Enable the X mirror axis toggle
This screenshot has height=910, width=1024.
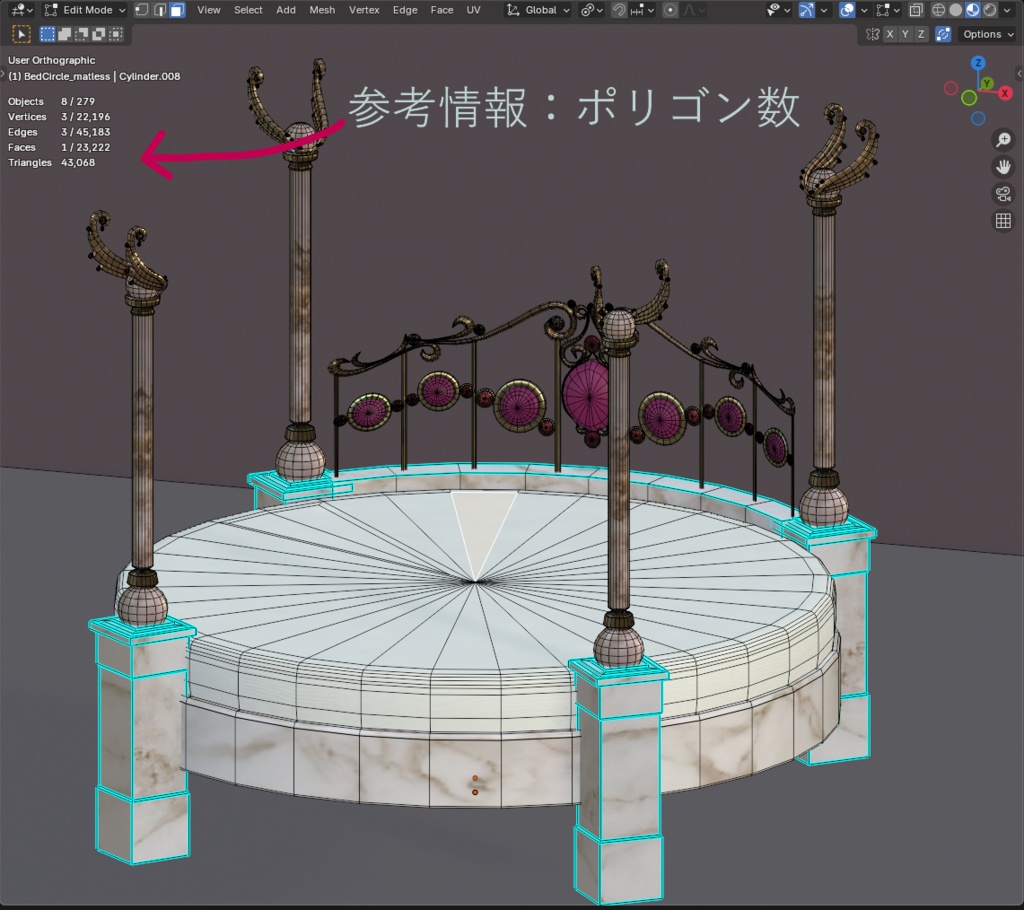click(889, 34)
